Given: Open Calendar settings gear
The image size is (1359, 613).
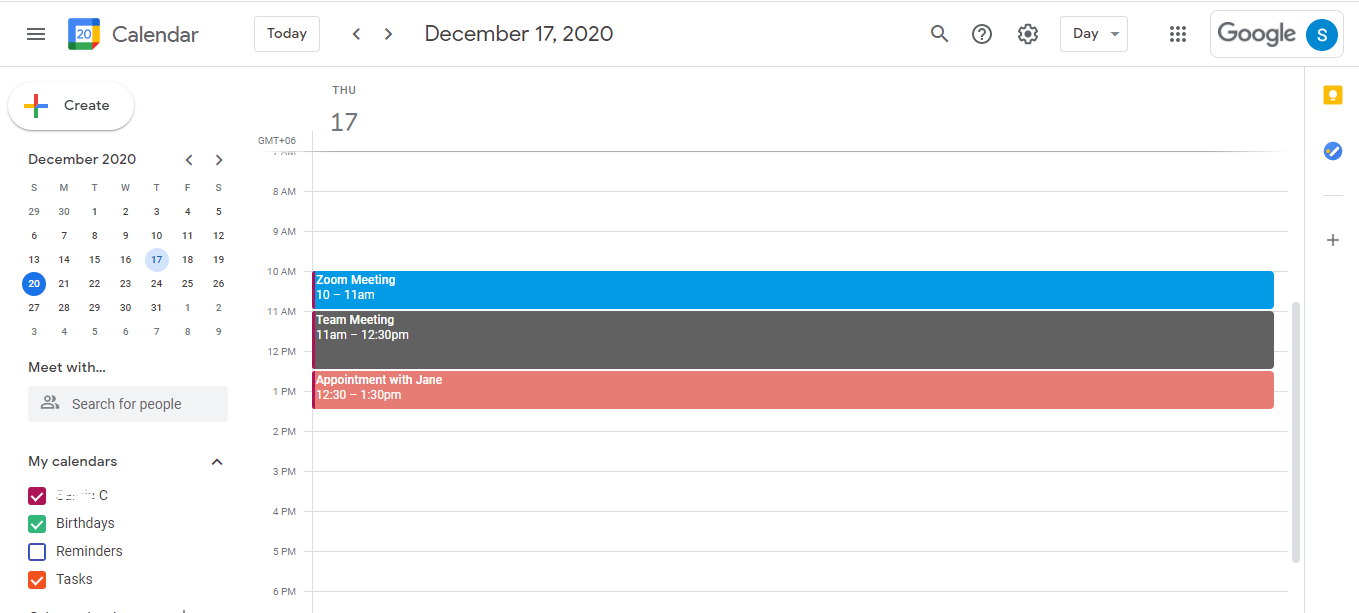Looking at the screenshot, I should 1027,33.
